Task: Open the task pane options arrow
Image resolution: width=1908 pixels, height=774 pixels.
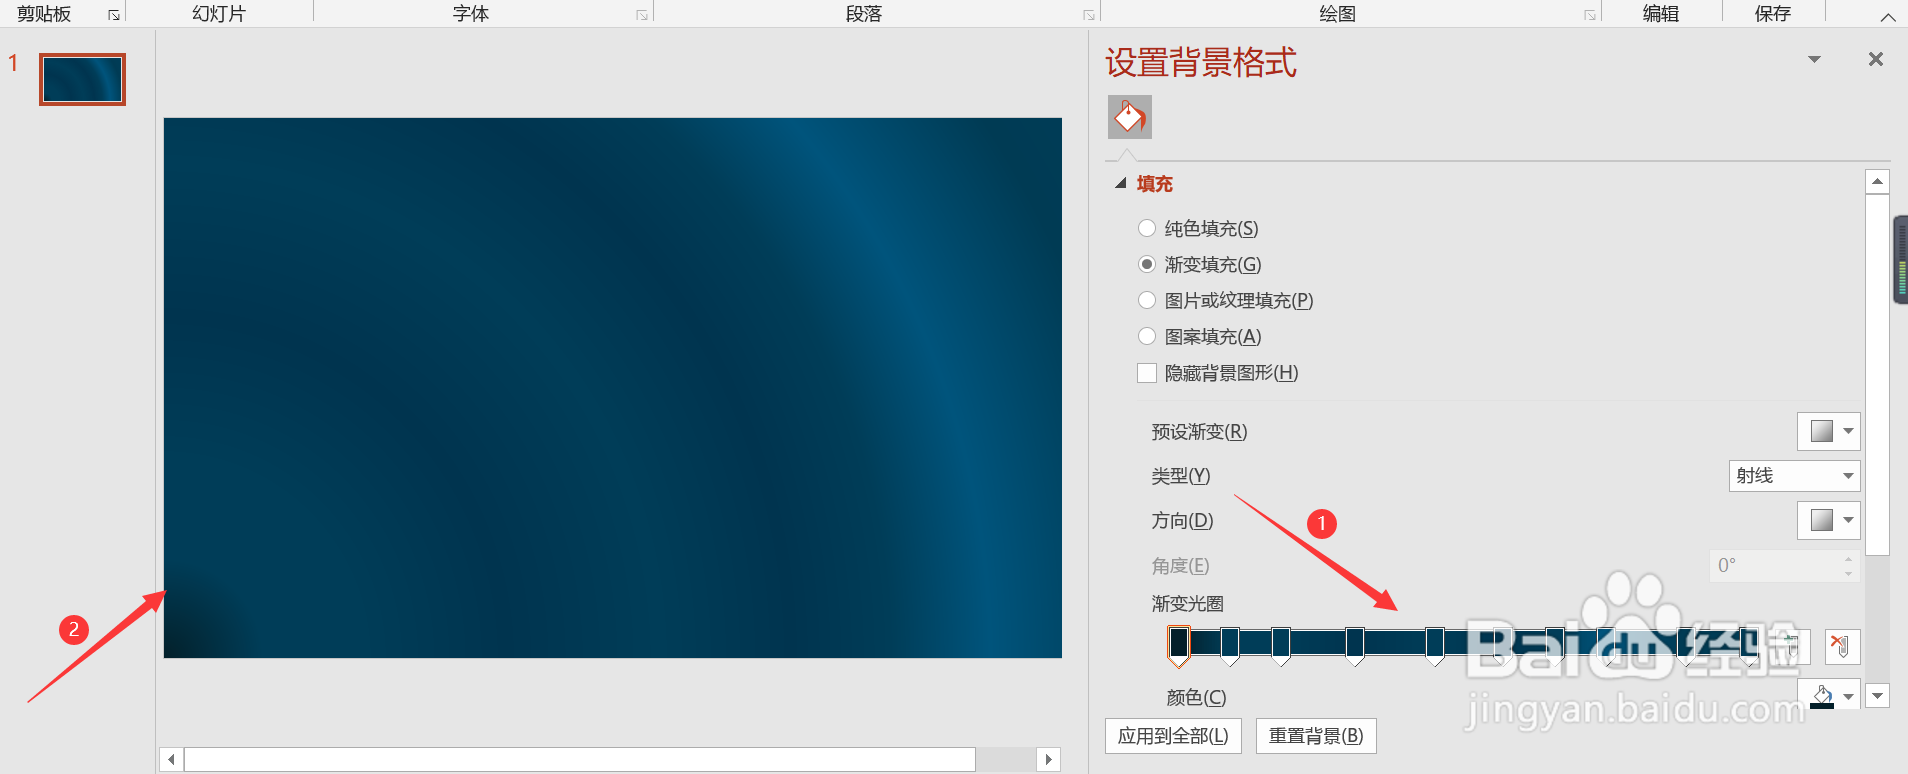Action: [1814, 60]
